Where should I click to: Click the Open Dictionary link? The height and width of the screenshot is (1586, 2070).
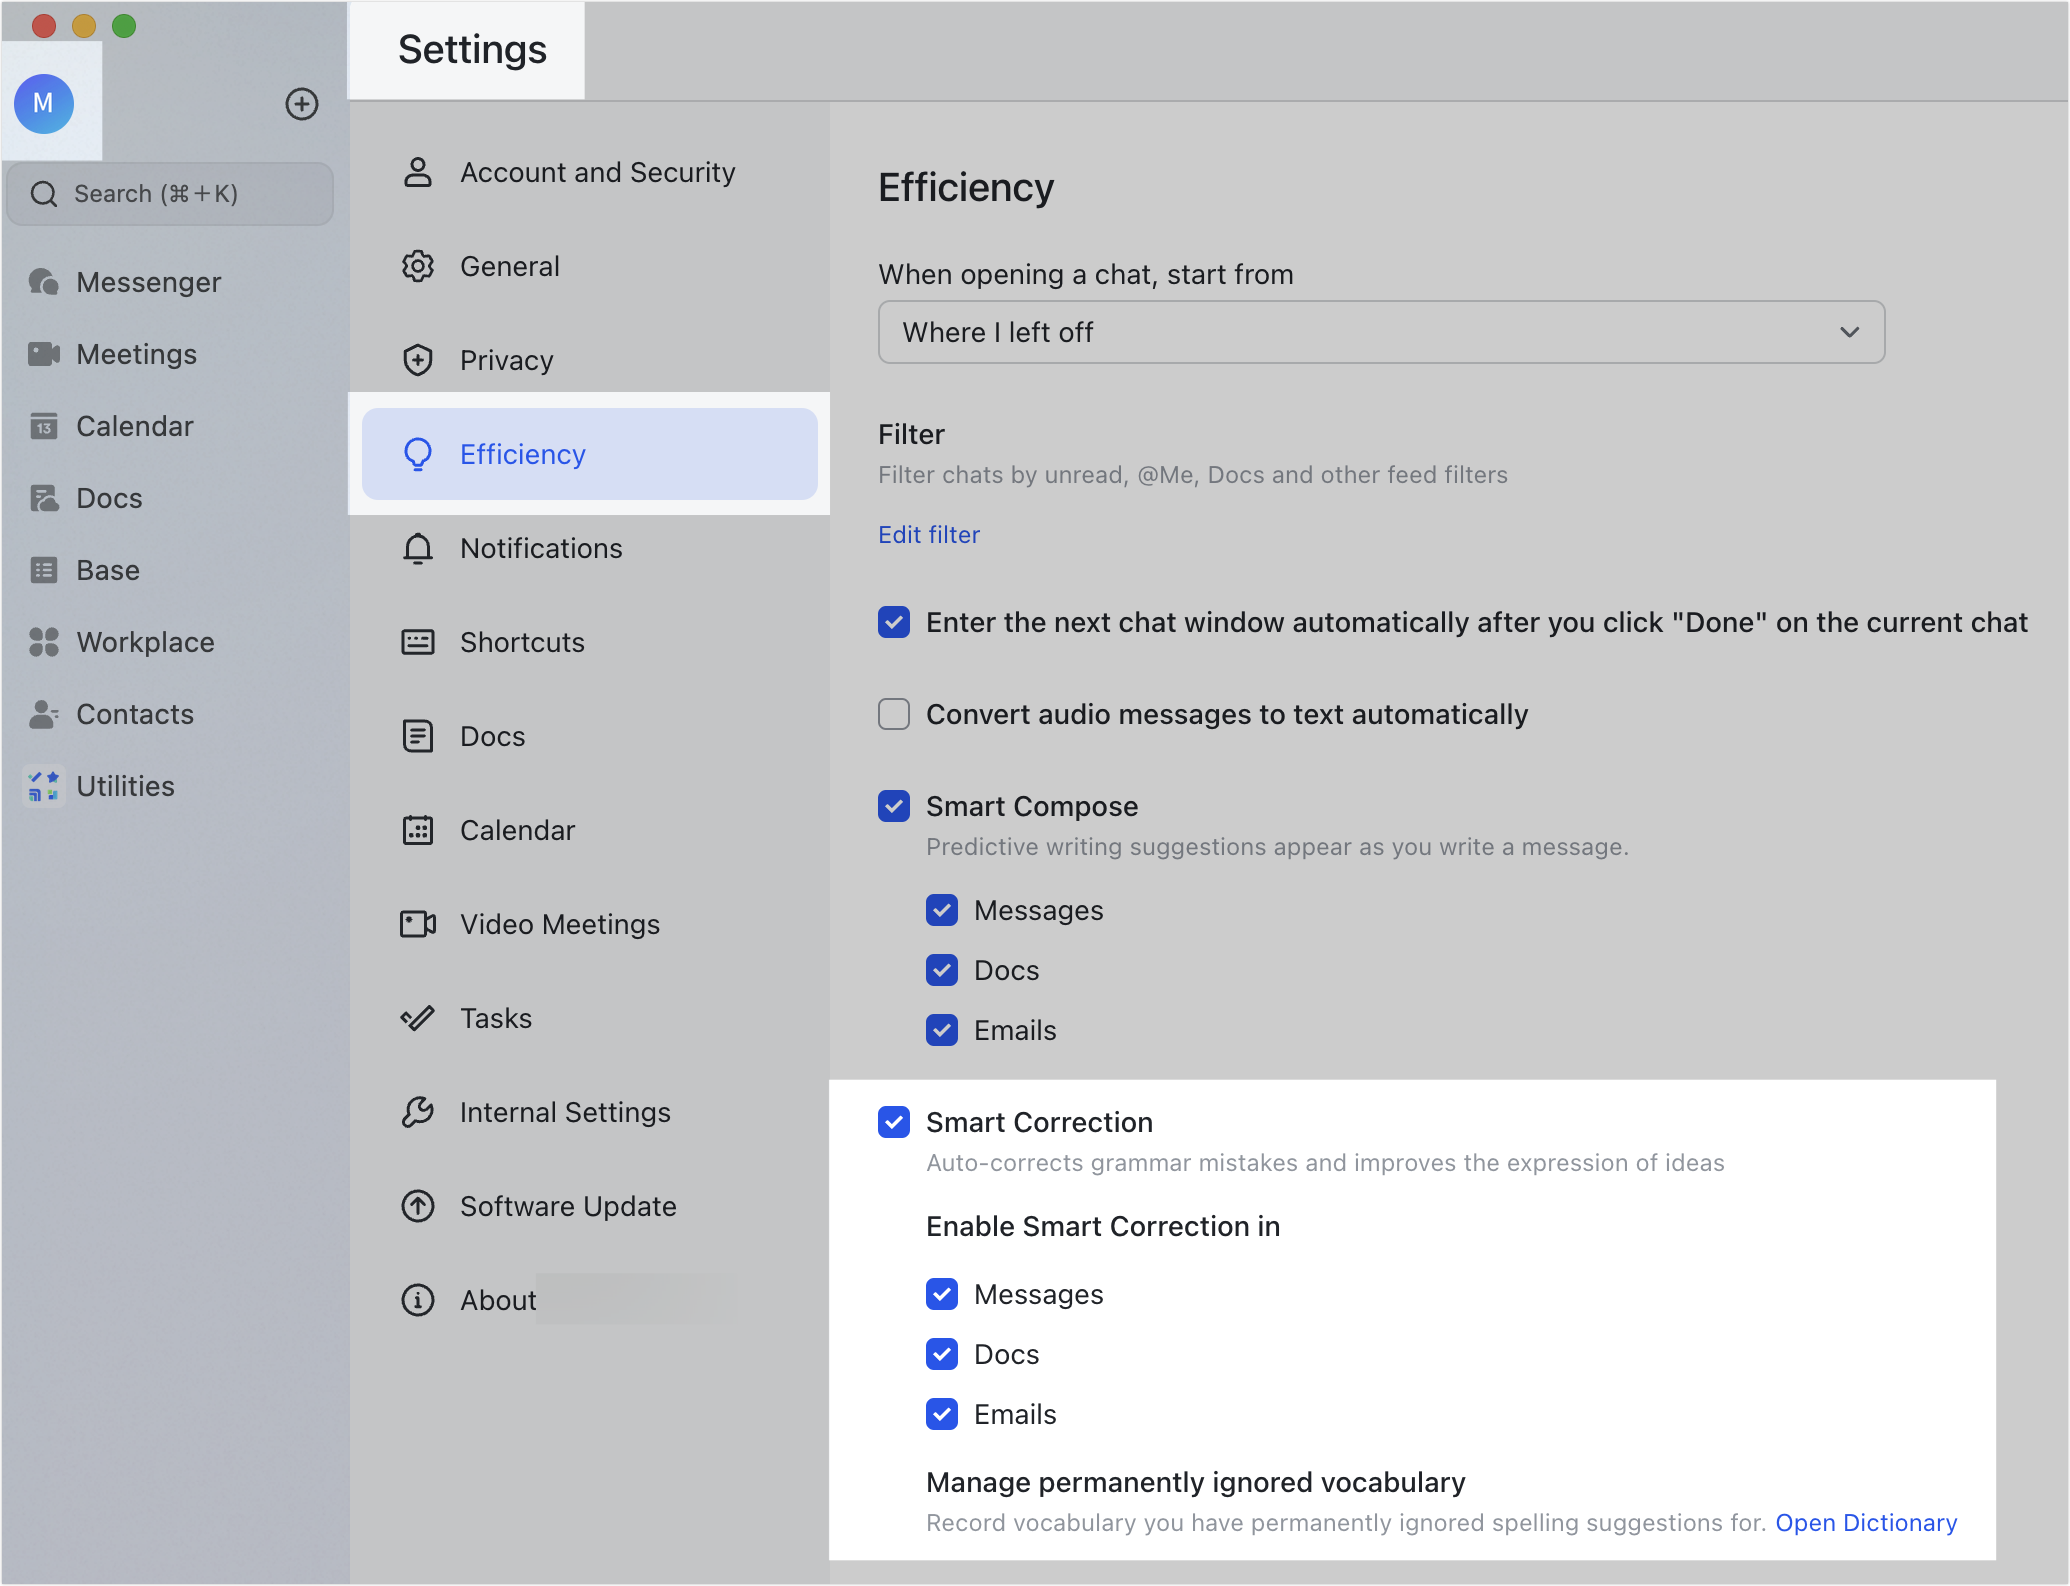(x=1866, y=1523)
